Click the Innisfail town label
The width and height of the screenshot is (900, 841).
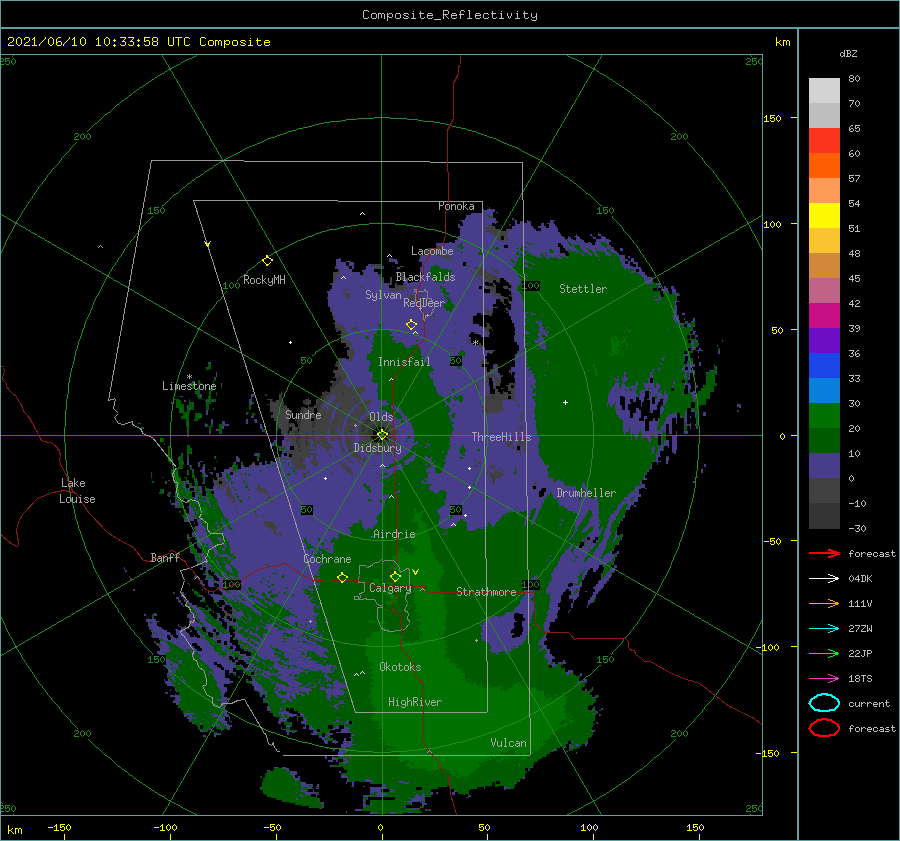coord(404,362)
